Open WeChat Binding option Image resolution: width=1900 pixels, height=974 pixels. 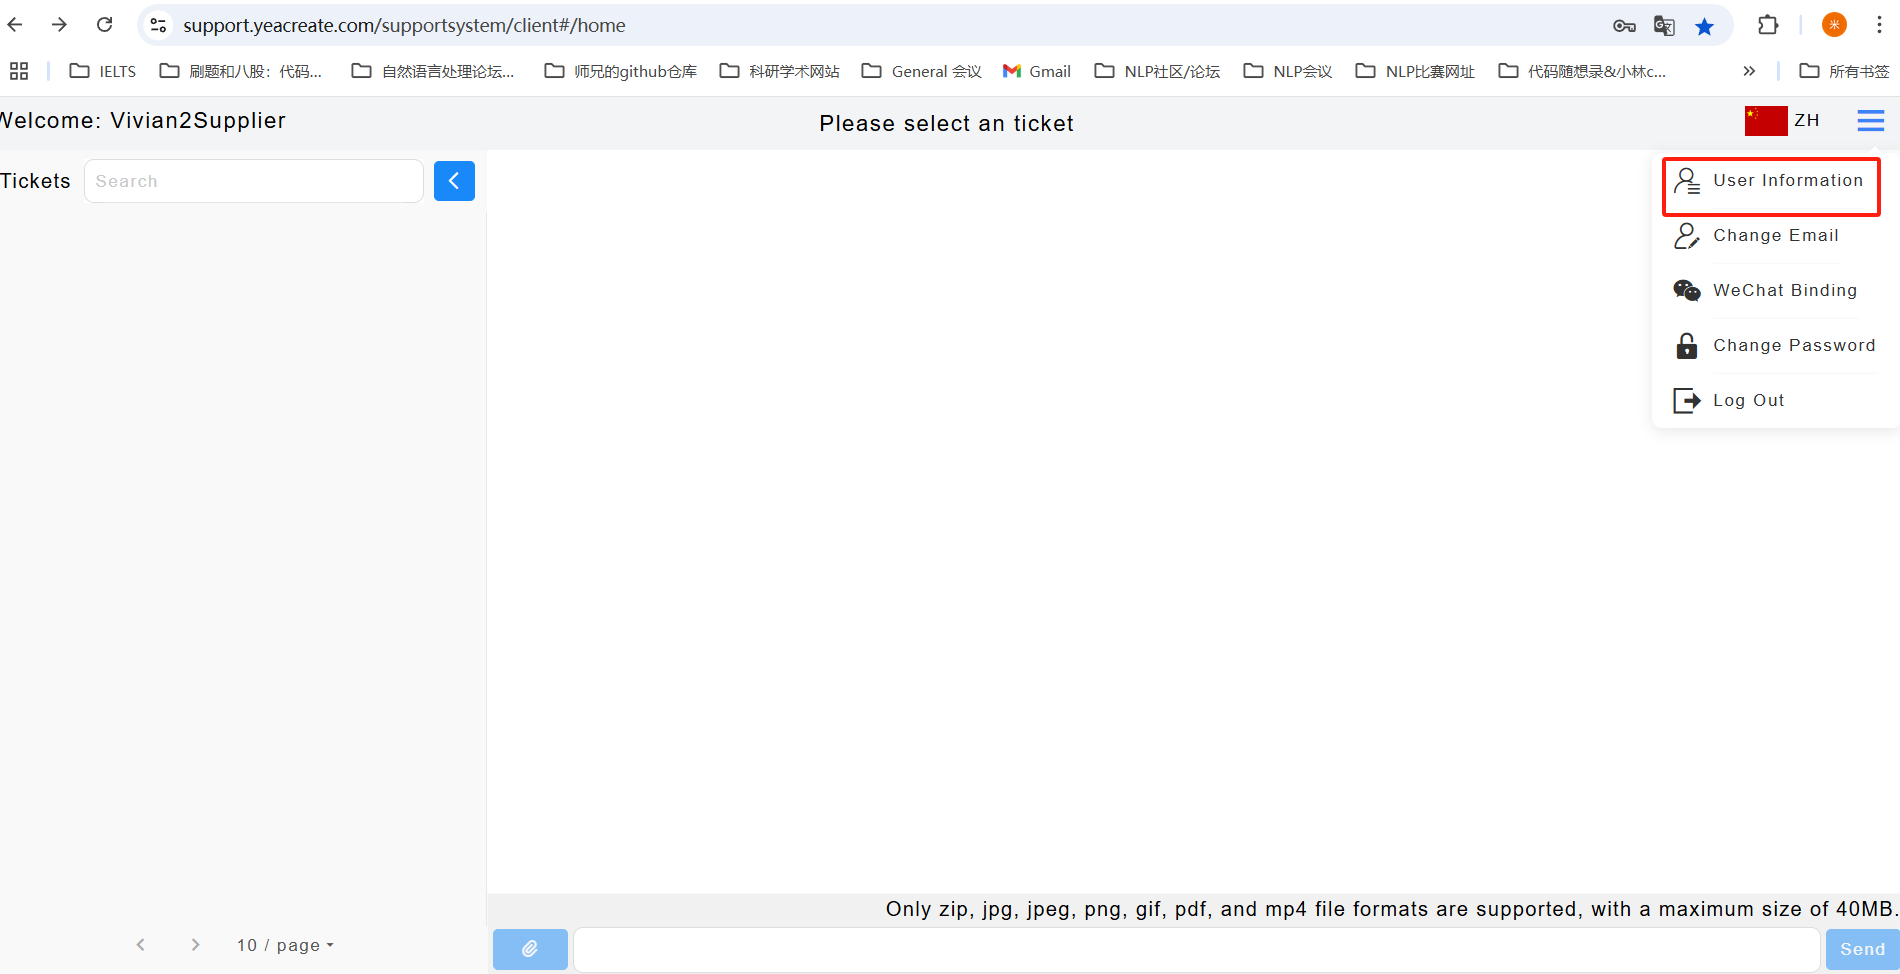pos(1784,291)
